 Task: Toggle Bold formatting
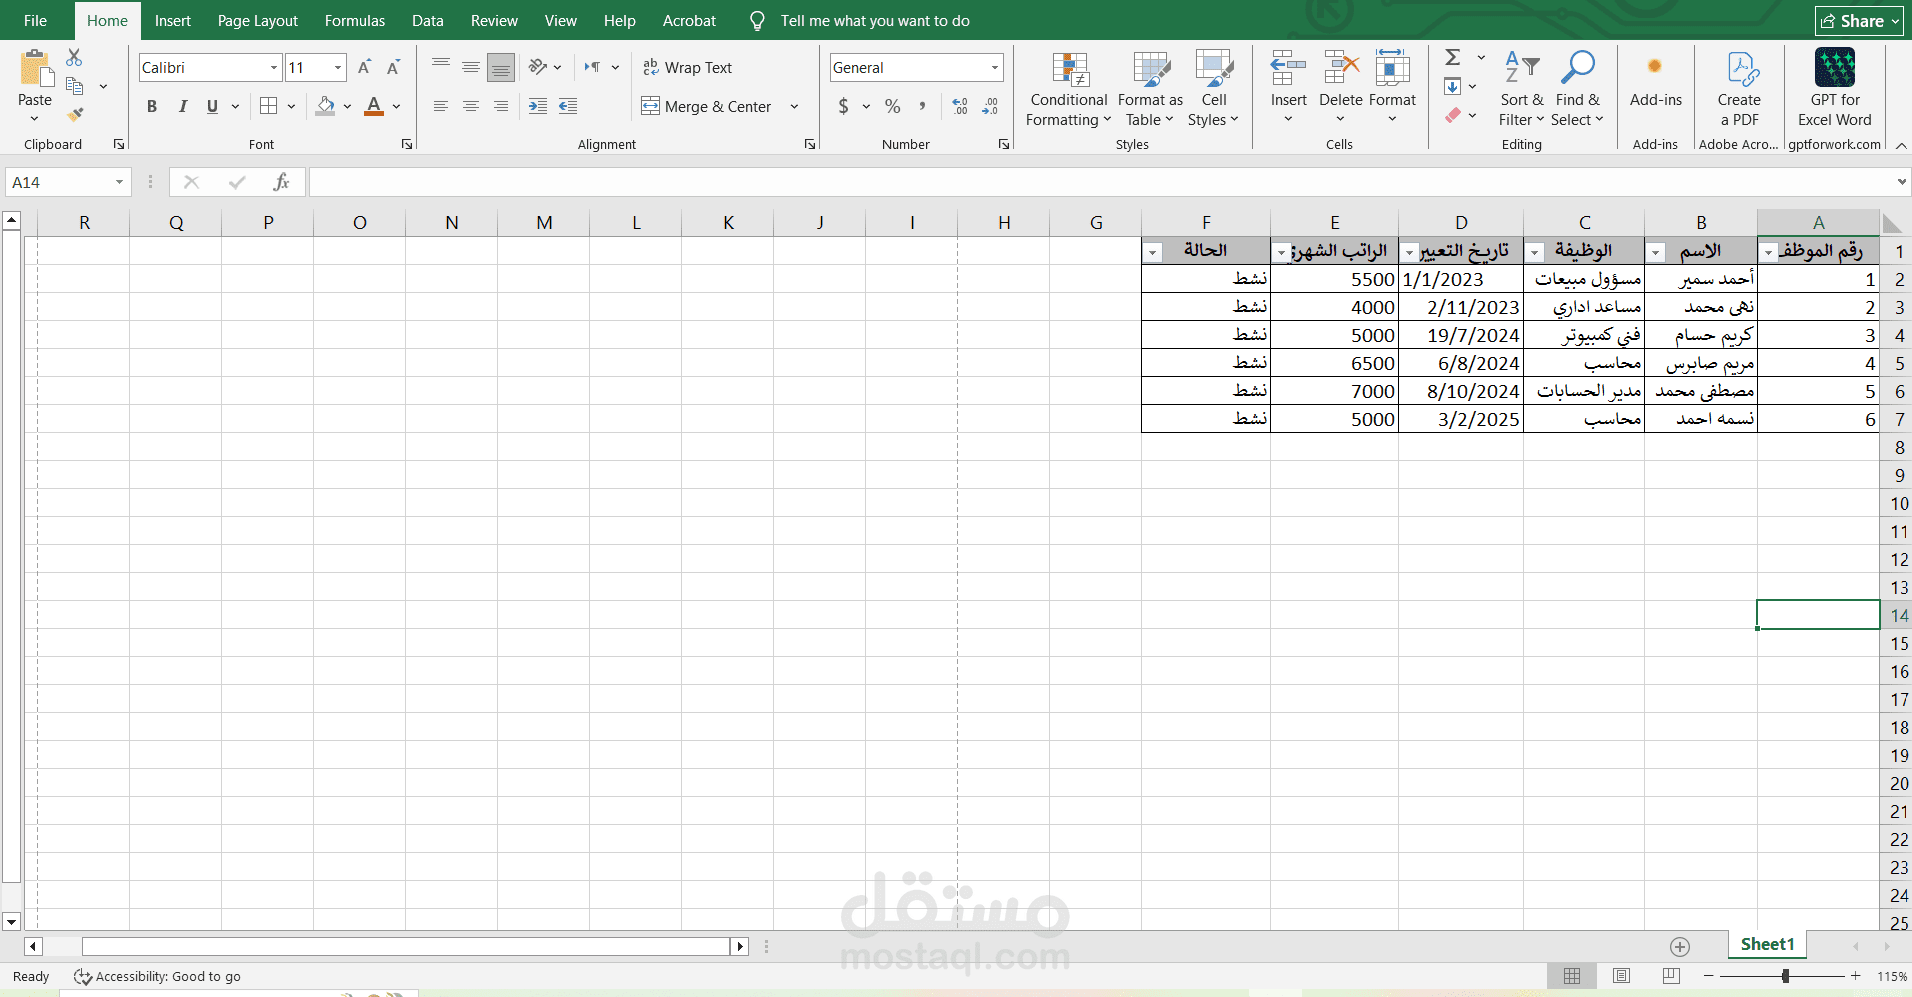pyautogui.click(x=152, y=106)
